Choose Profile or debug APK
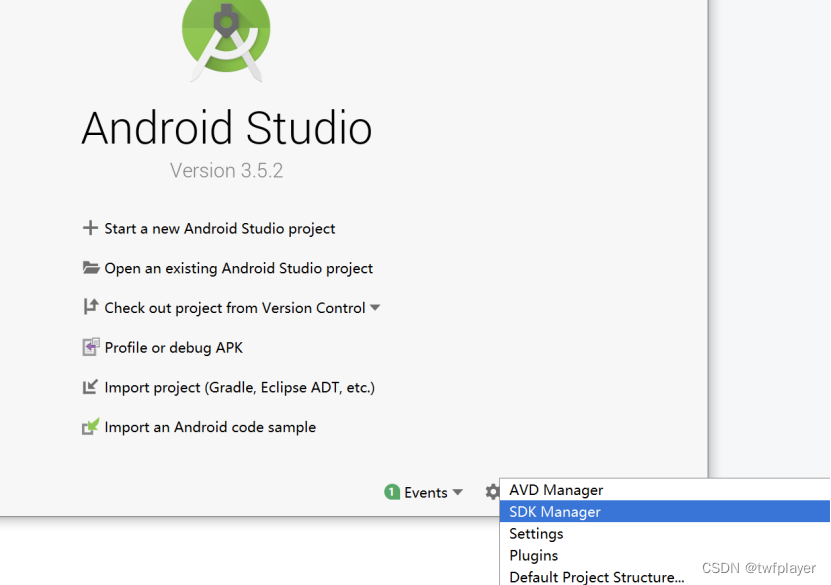This screenshot has width=831, height=585. click(173, 348)
